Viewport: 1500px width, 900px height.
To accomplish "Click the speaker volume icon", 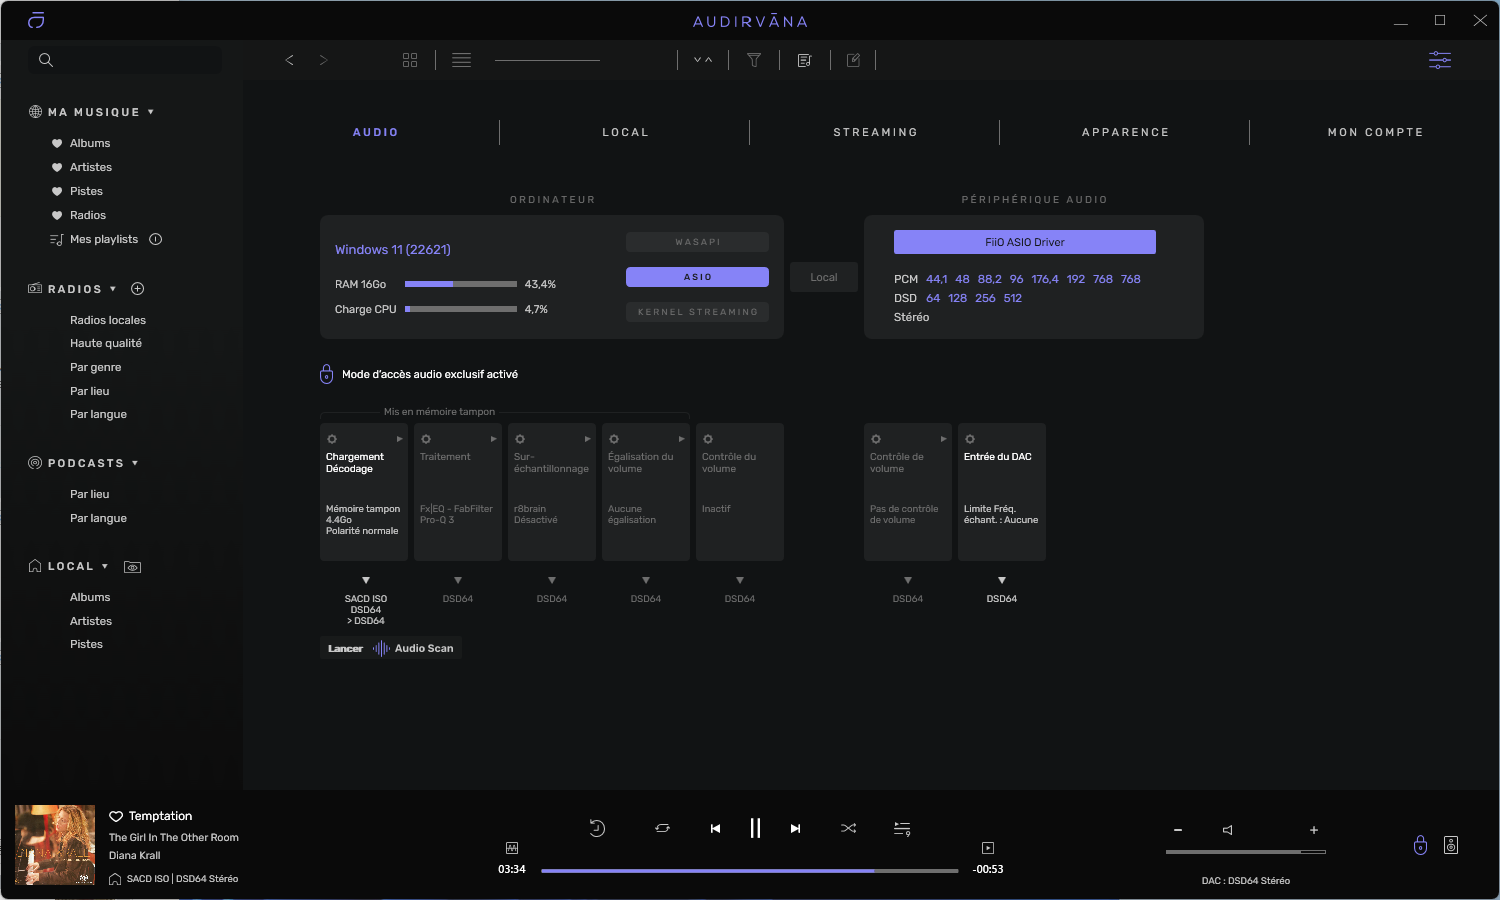I will [x=1228, y=830].
